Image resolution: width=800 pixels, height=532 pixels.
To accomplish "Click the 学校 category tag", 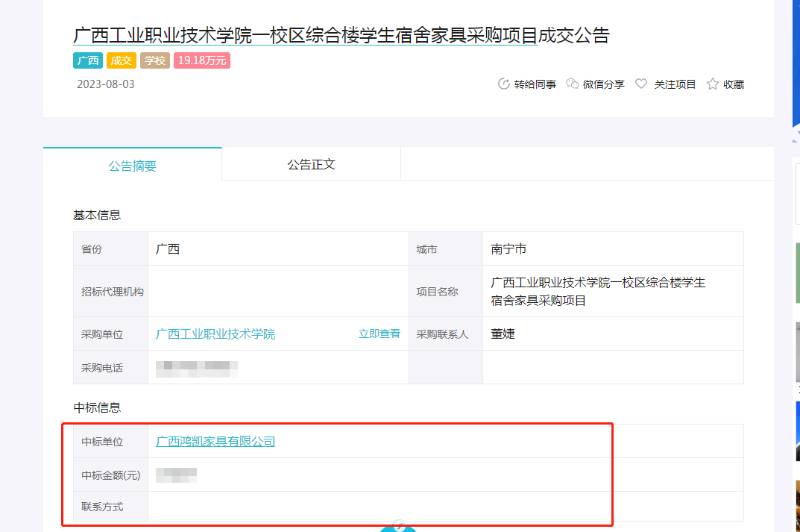I will (x=155, y=60).
